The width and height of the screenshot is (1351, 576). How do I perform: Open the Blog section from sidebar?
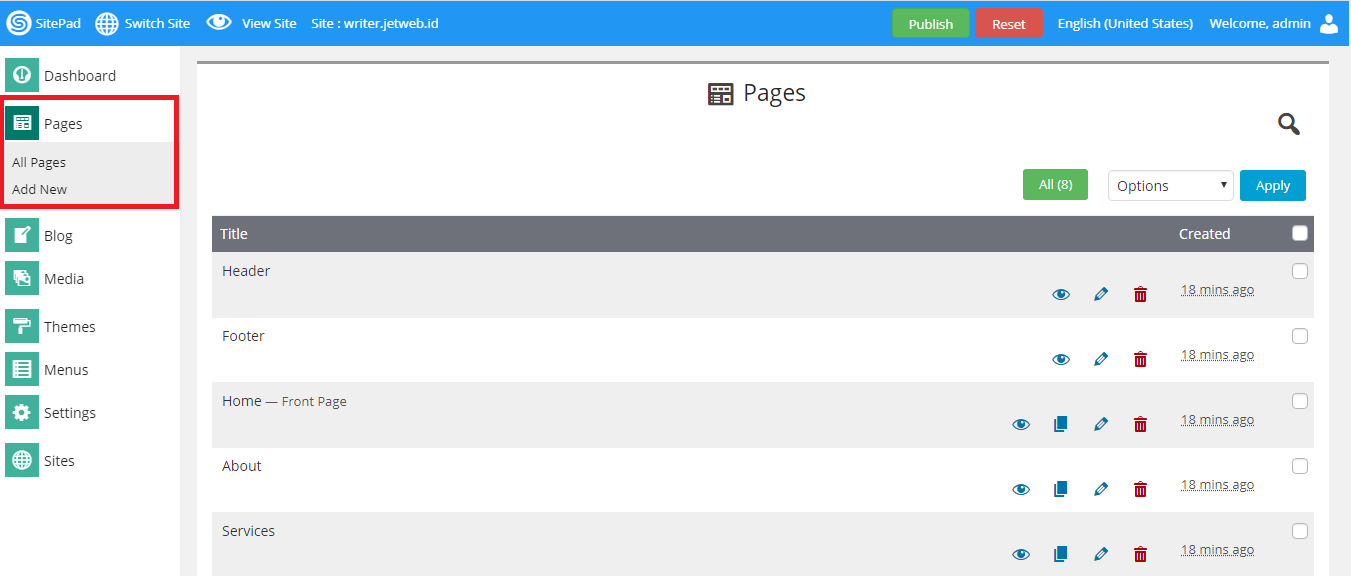[58, 234]
